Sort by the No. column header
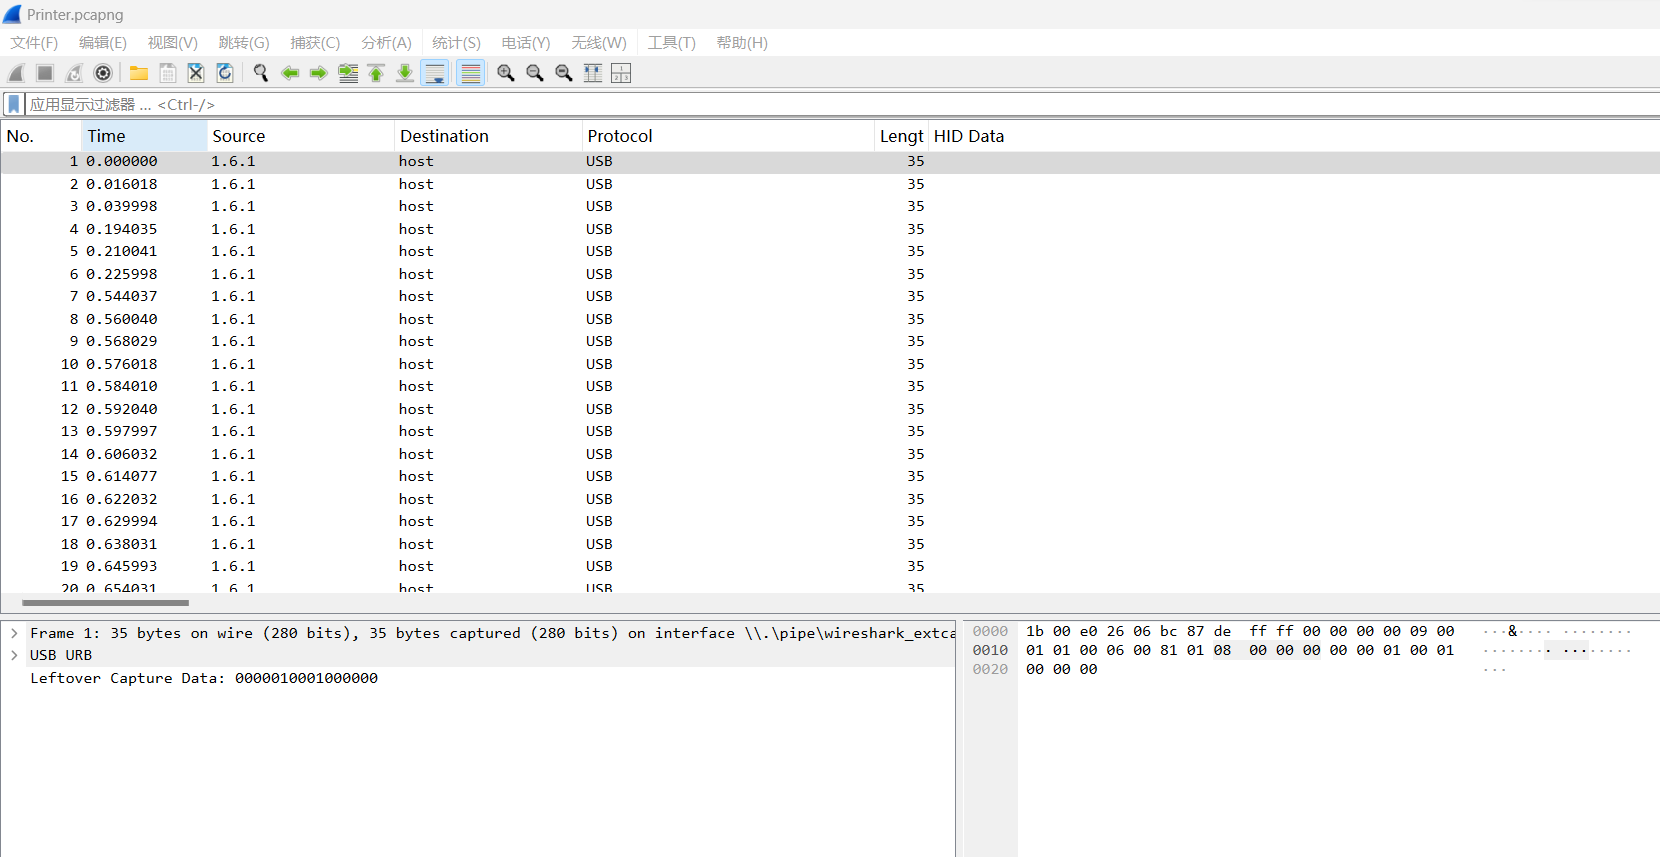Image resolution: width=1660 pixels, height=857 pixels. coord(41,136)
